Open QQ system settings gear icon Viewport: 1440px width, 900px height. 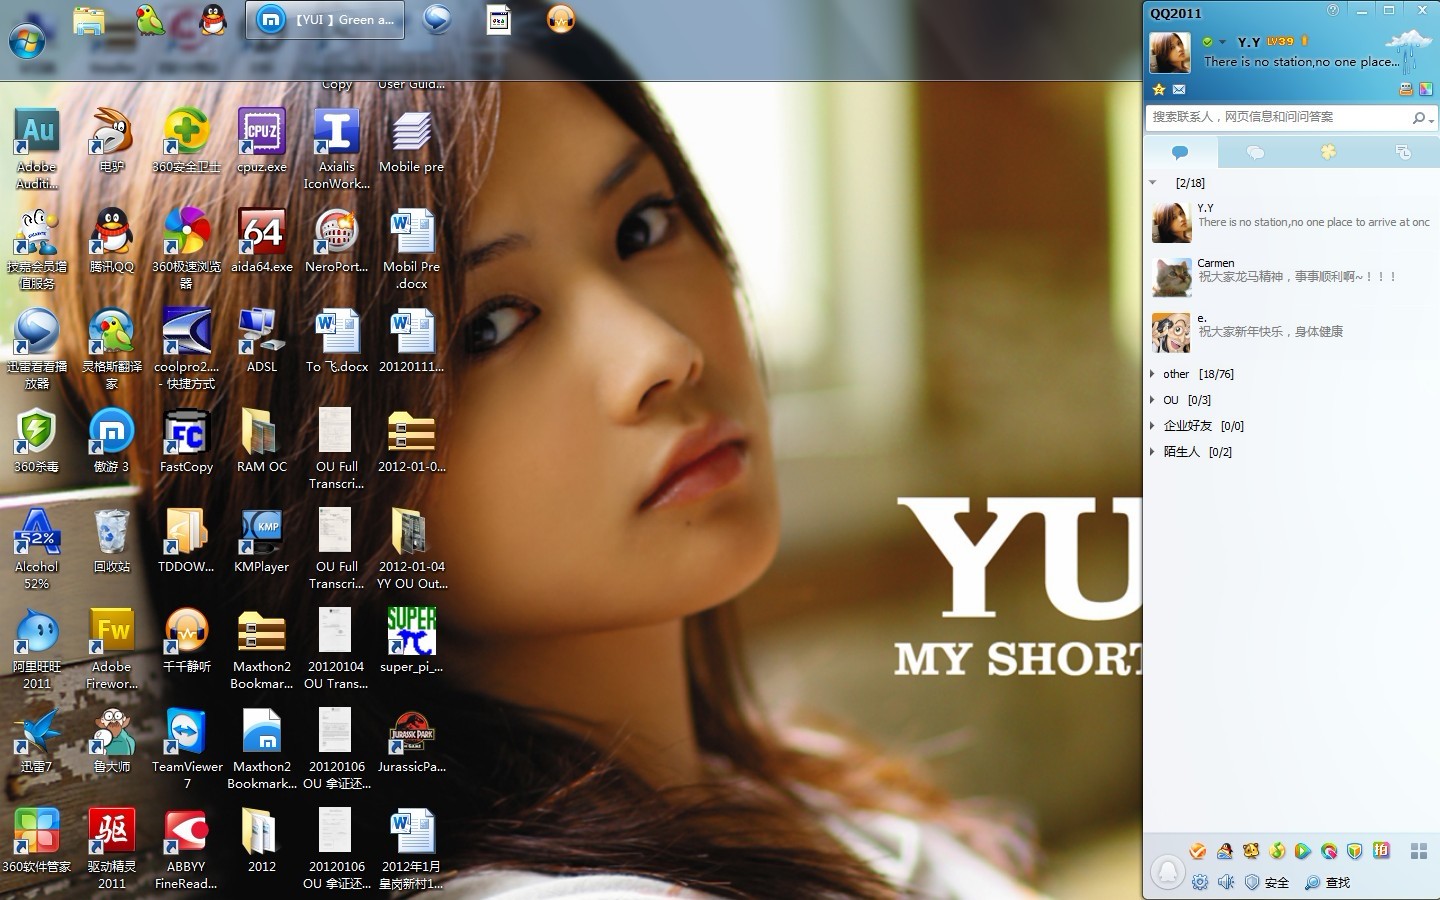1200,882
